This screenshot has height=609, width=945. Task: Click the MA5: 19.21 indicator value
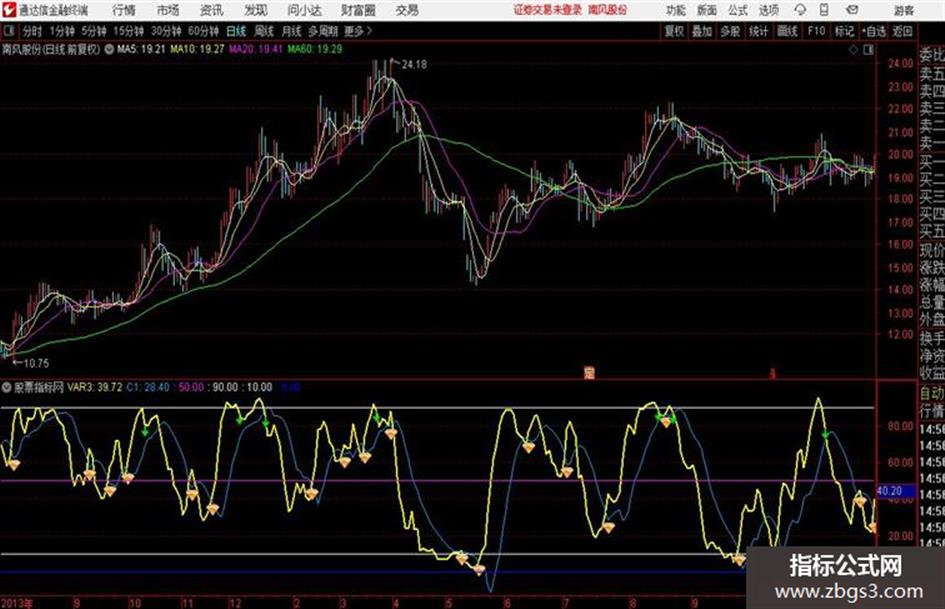pos(141,49)
